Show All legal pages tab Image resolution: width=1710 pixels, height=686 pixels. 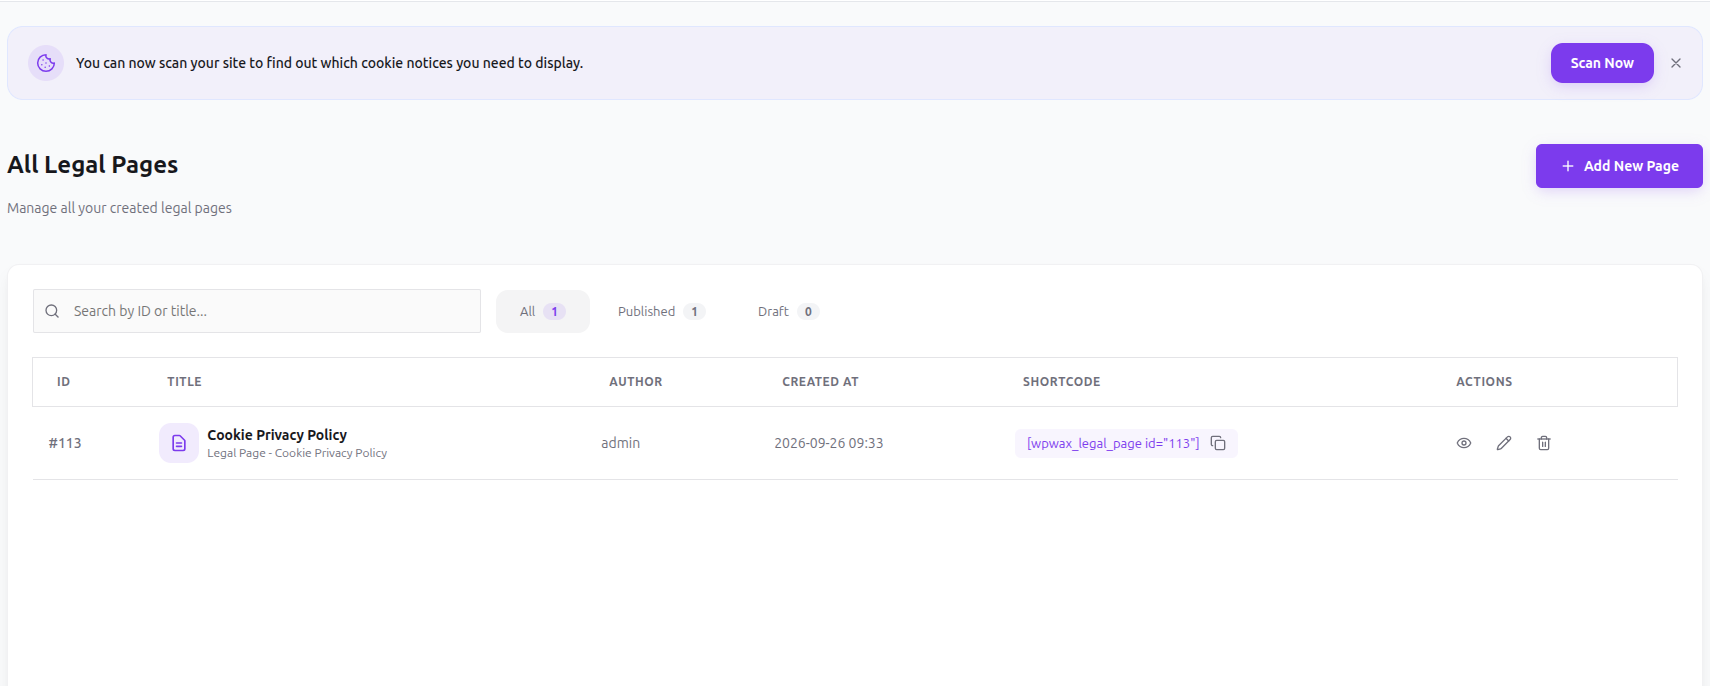543,312
